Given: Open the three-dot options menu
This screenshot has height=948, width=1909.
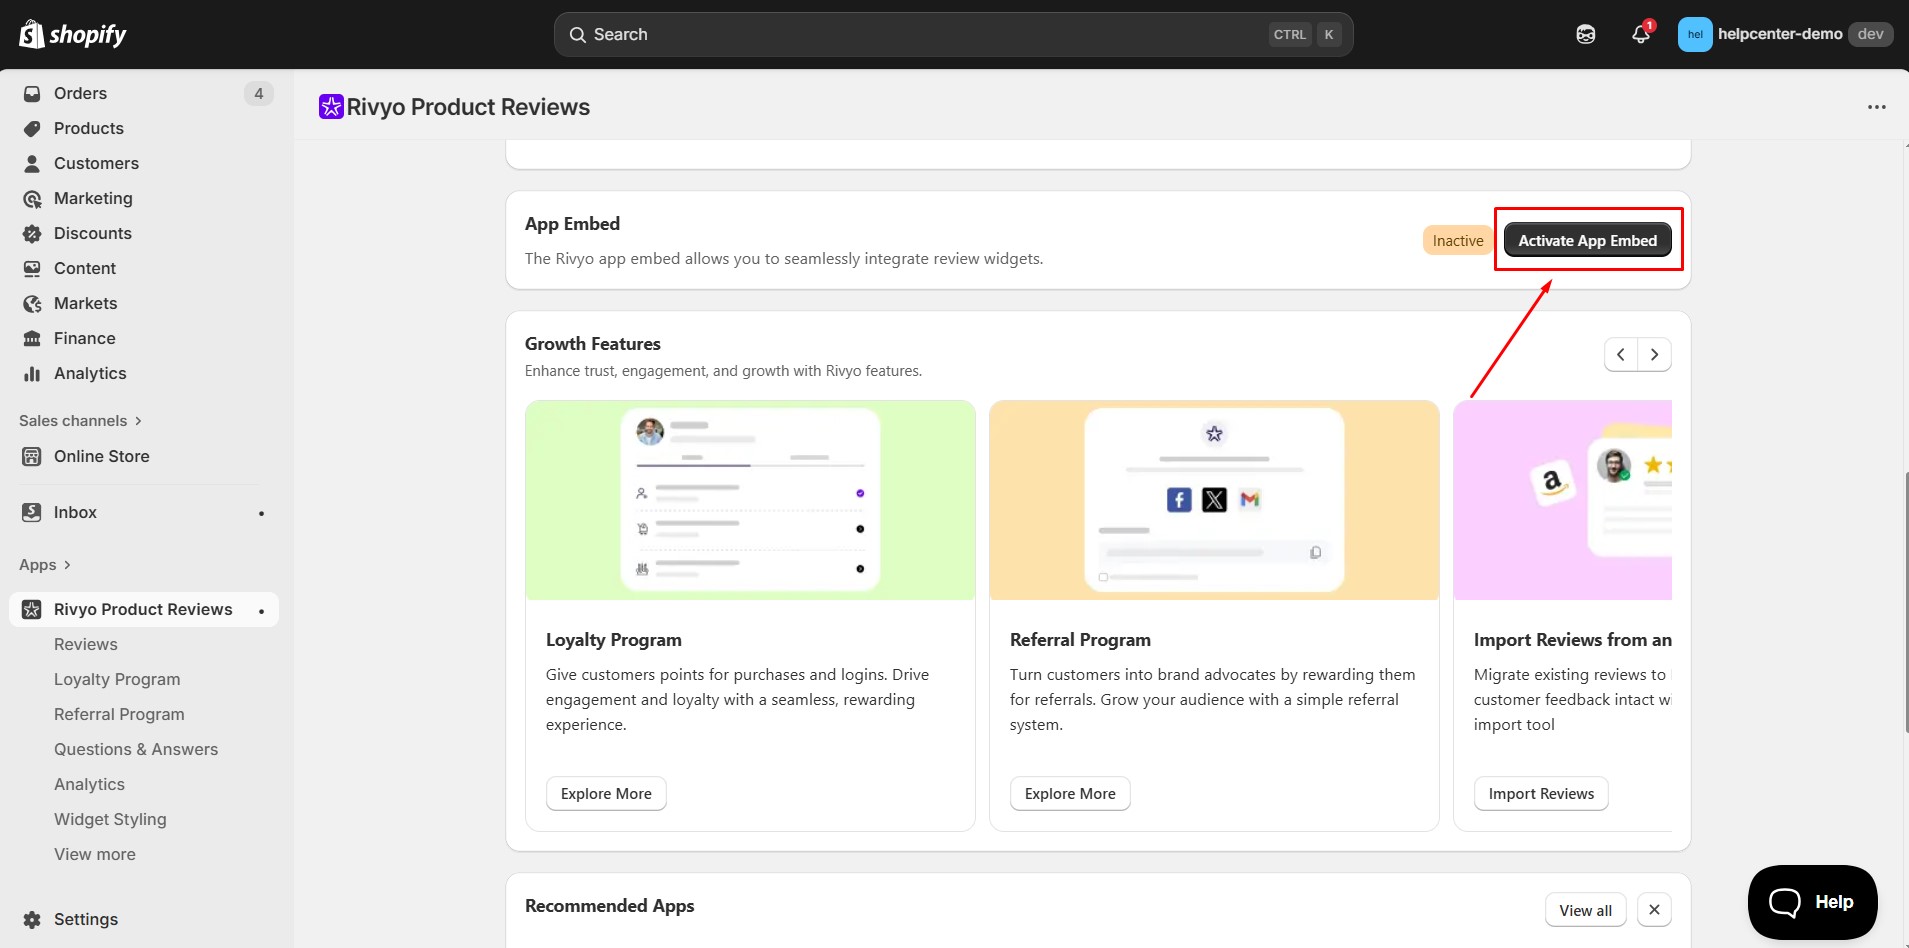Looking at the screenshot, I should 1877,106.
